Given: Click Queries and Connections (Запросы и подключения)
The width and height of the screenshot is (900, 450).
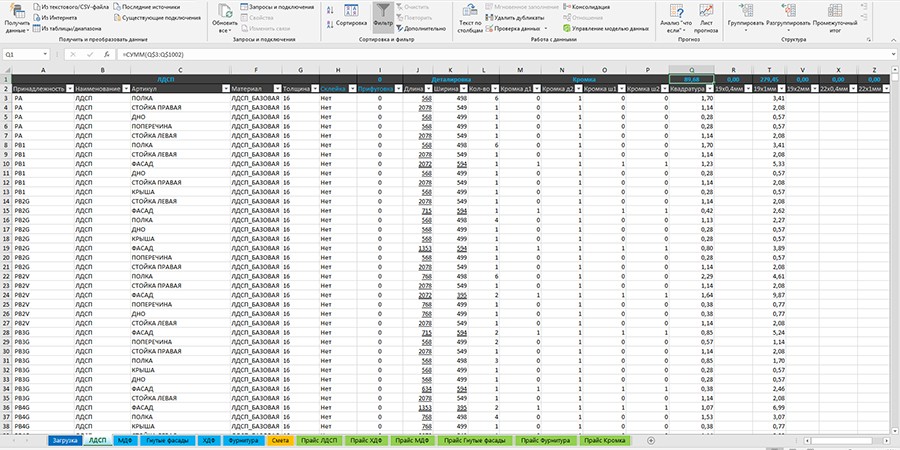Looking at the screenshot, I should pos(276,6).
